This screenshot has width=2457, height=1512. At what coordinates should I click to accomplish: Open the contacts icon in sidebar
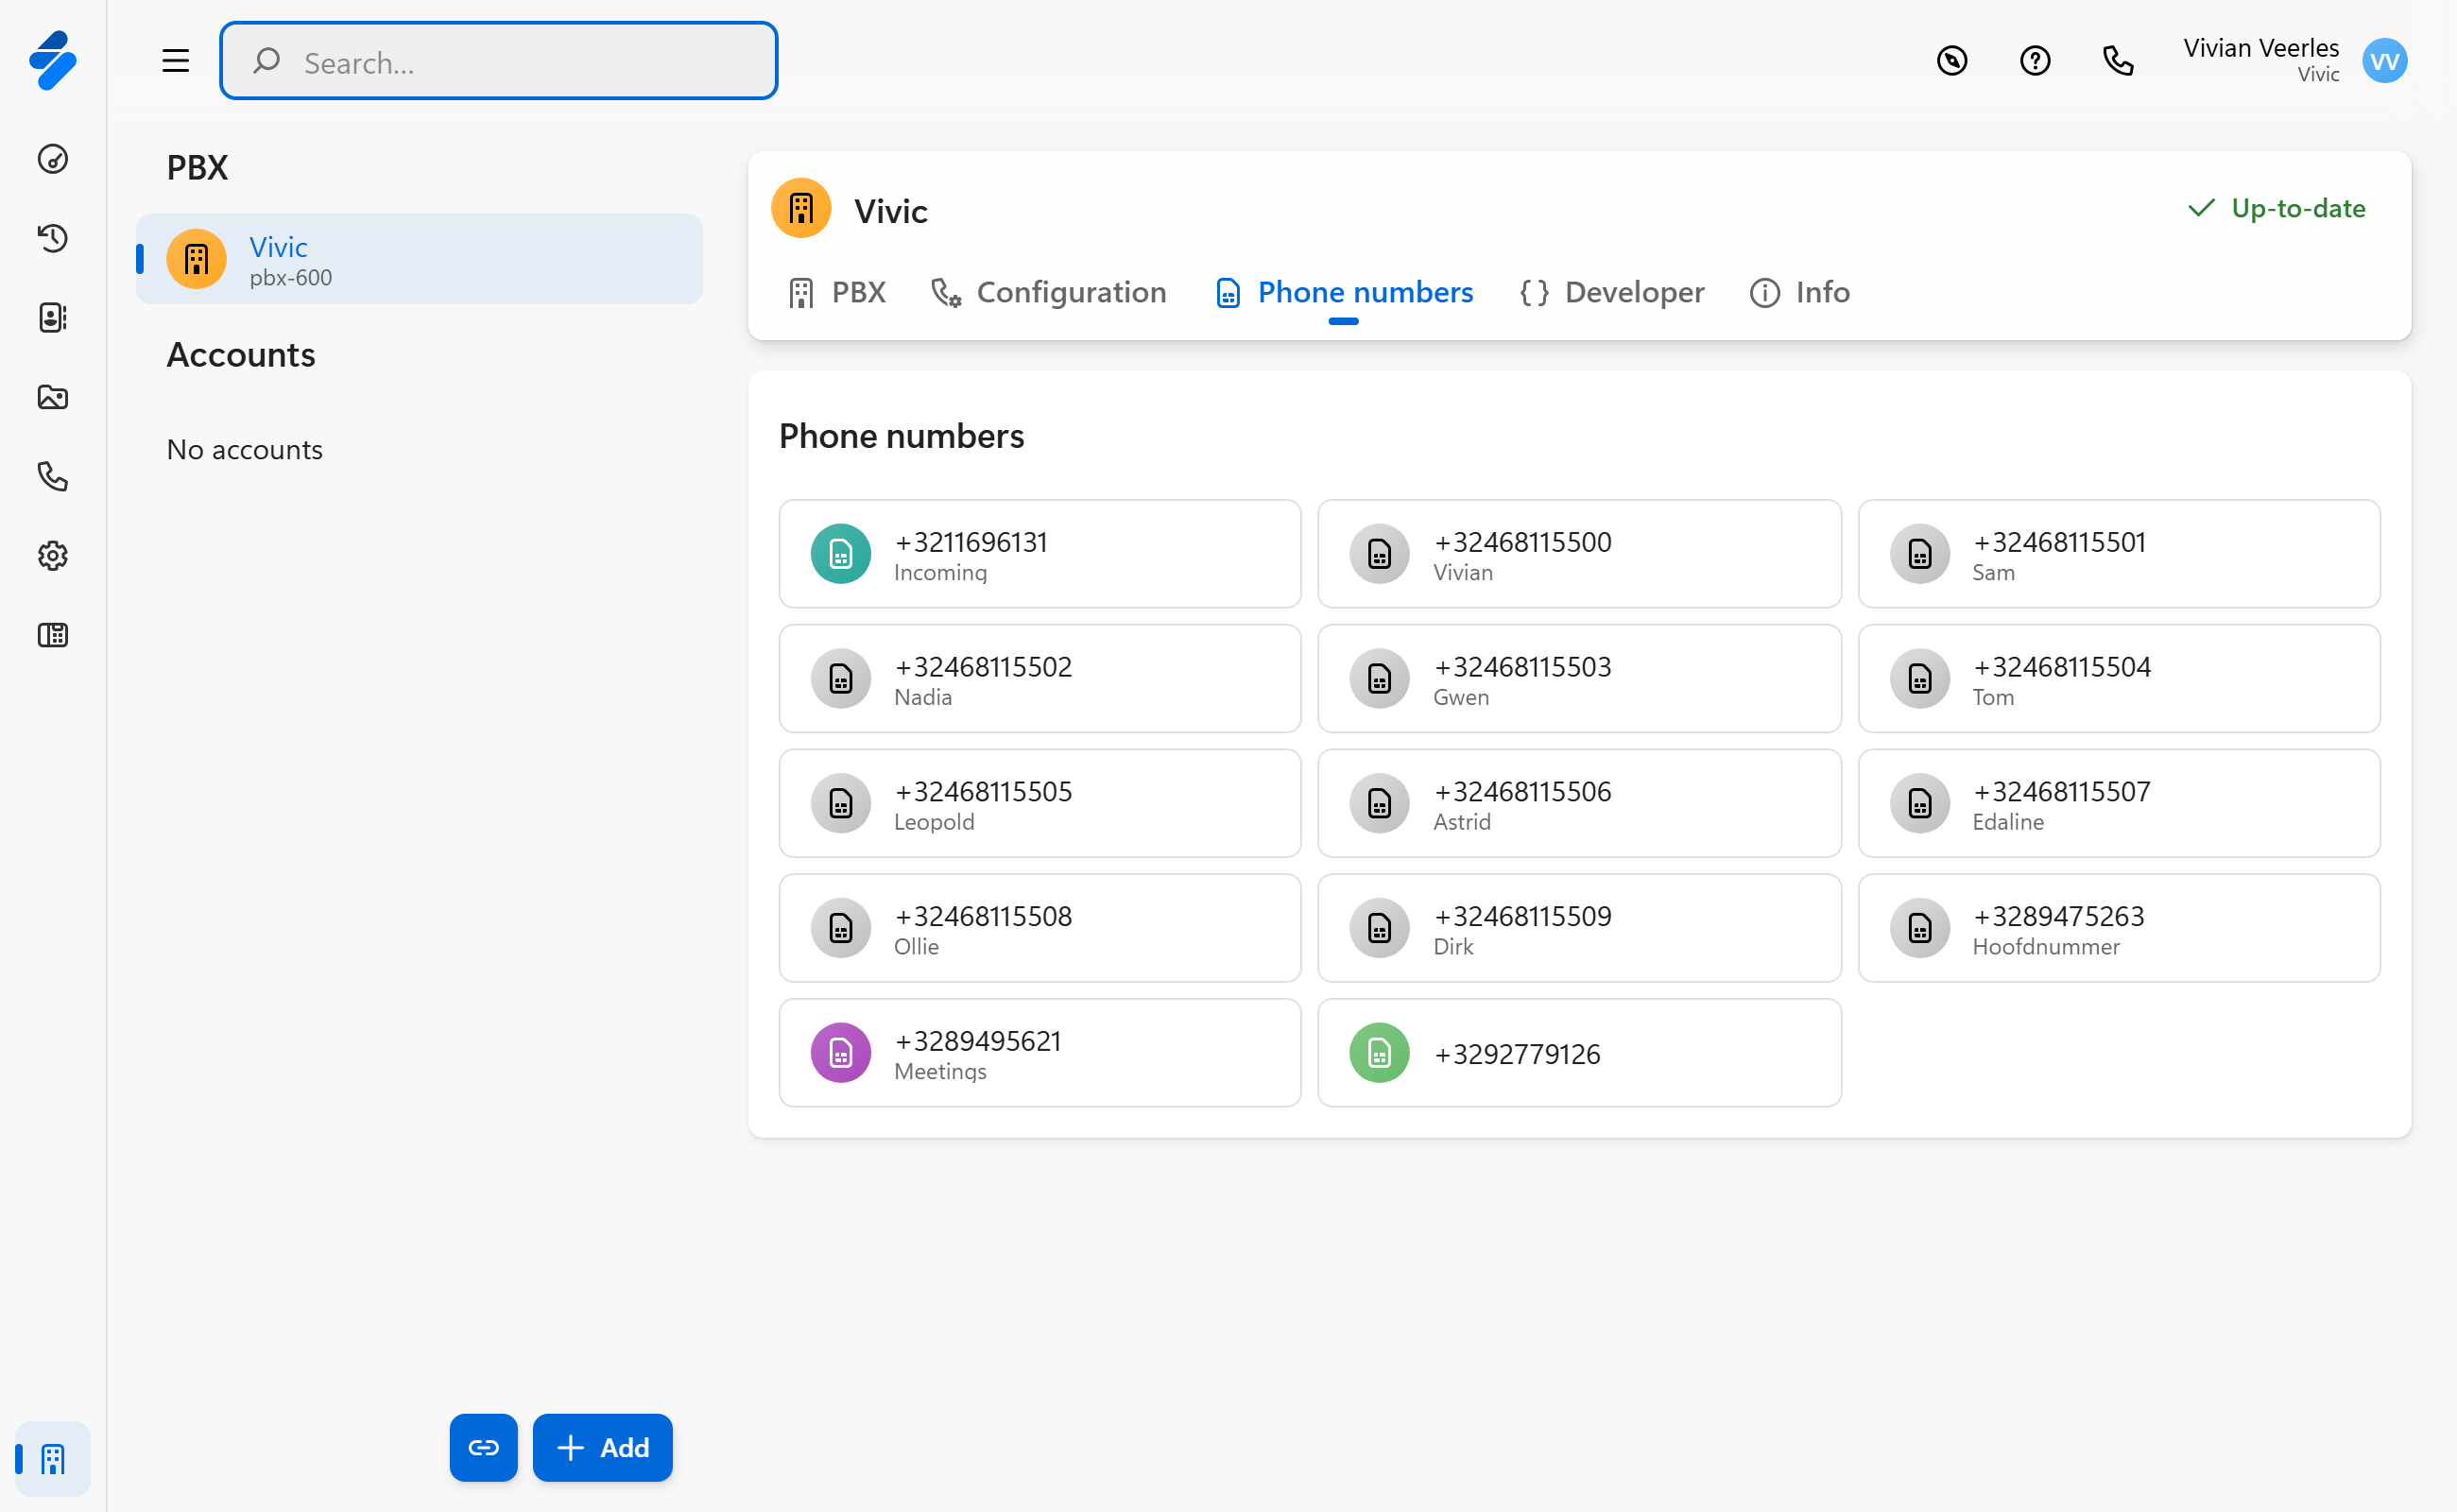(x=53, y=317)
